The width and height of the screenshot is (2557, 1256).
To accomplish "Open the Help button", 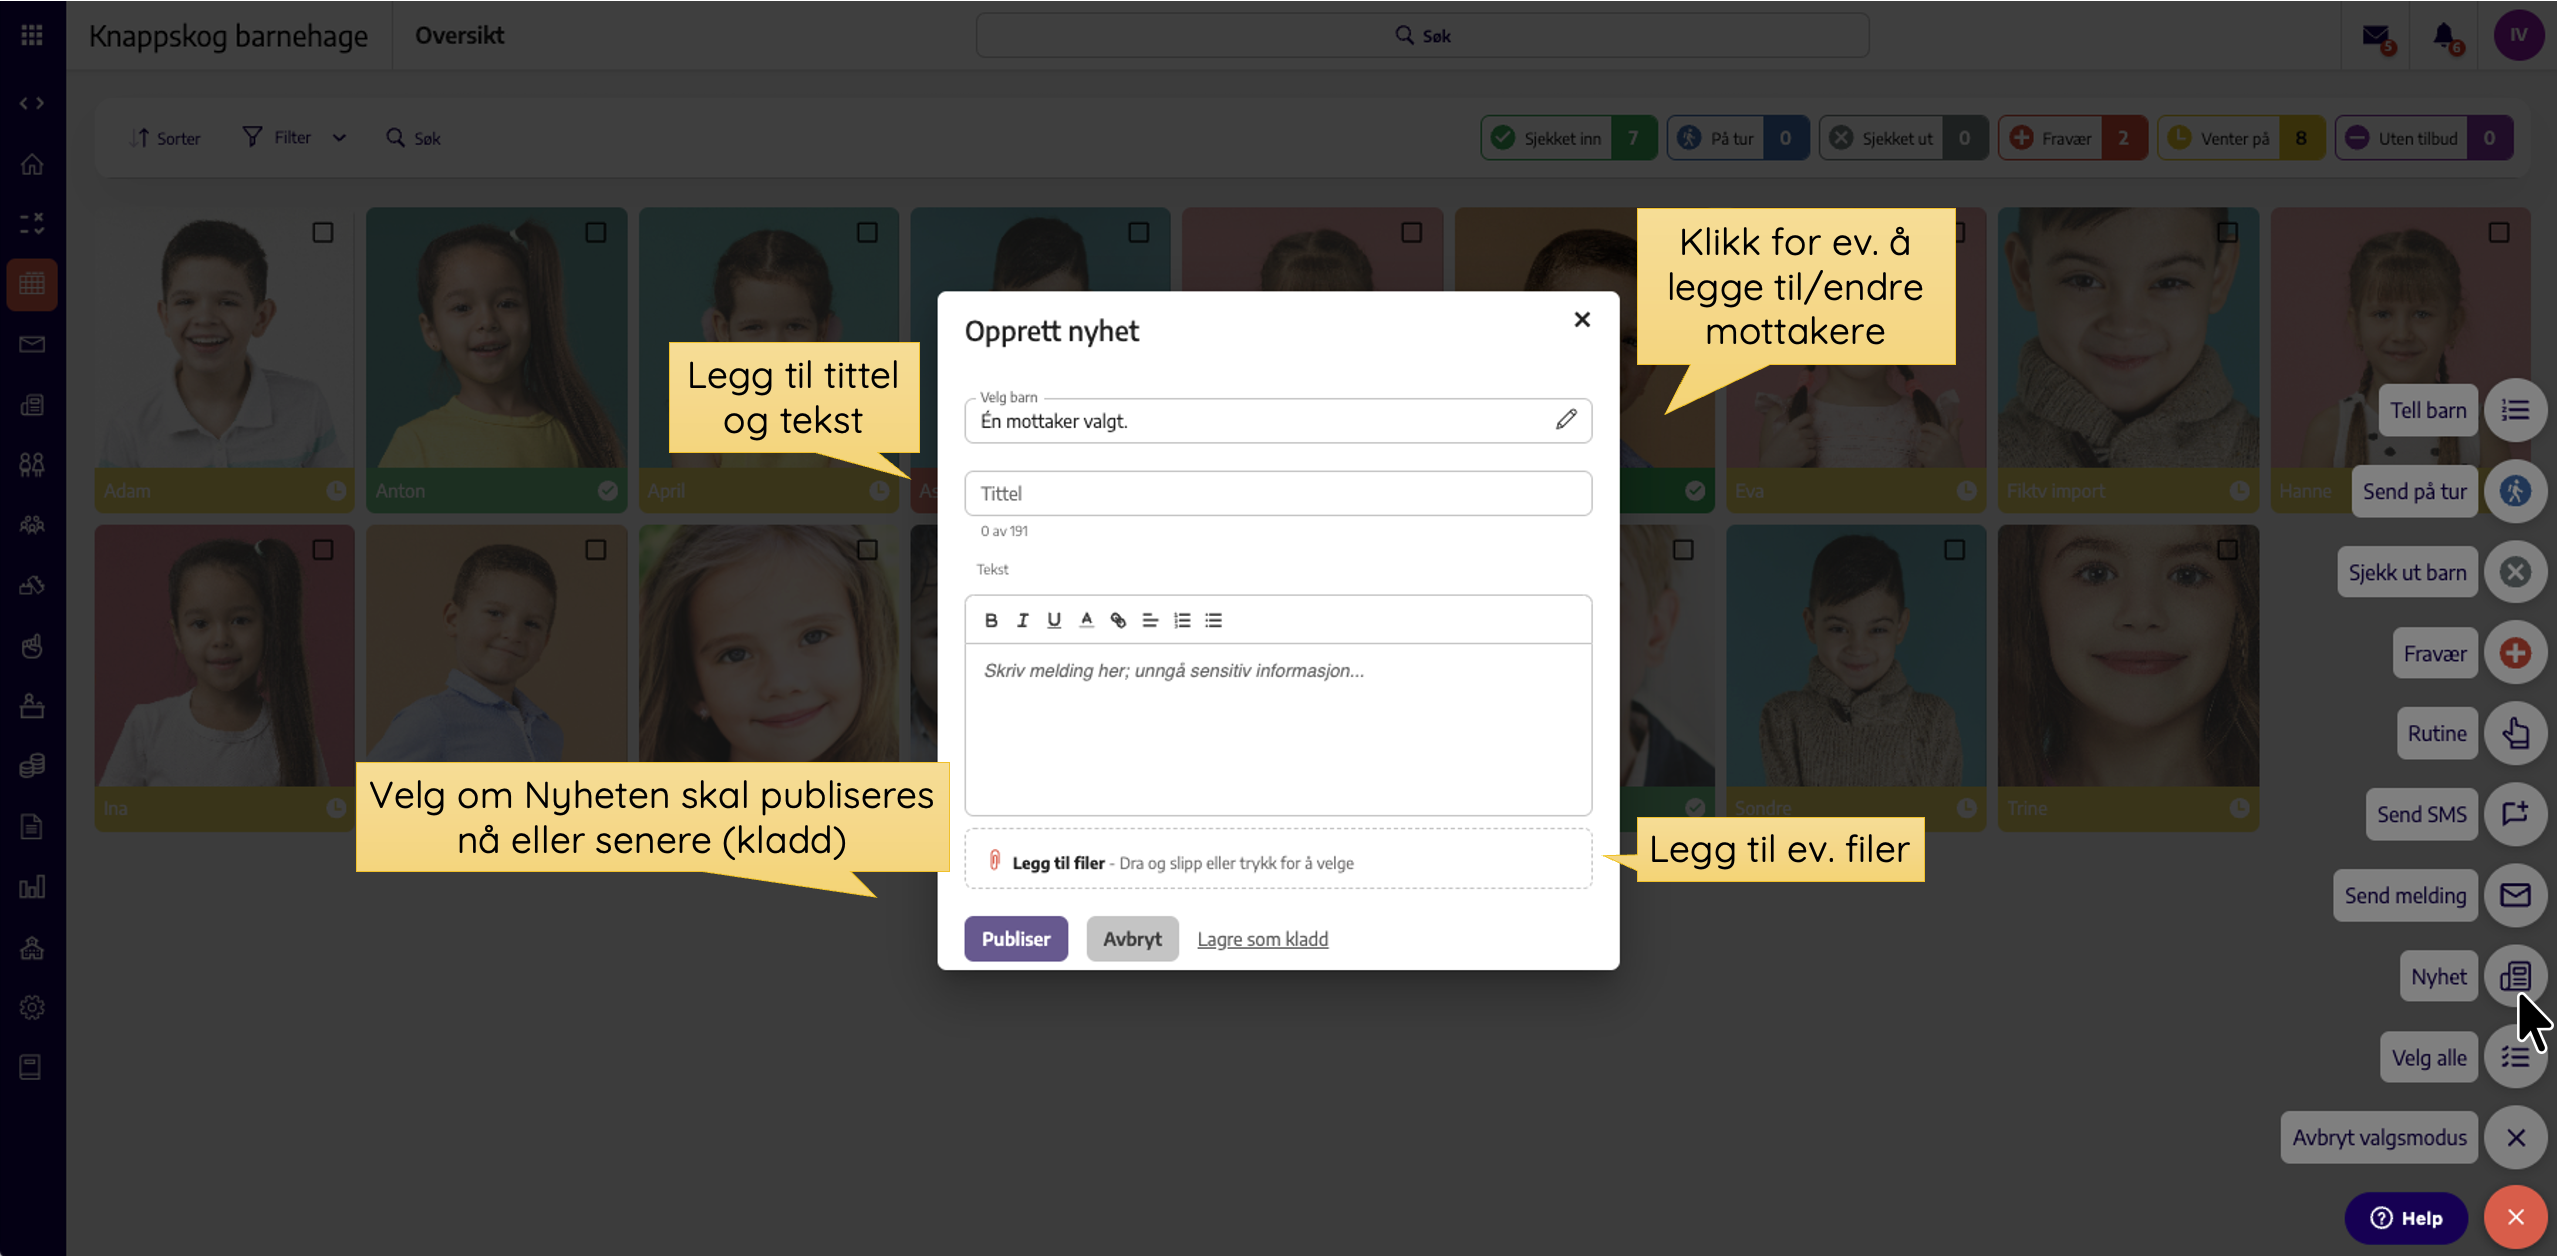I will (x=2406, y=1218).
